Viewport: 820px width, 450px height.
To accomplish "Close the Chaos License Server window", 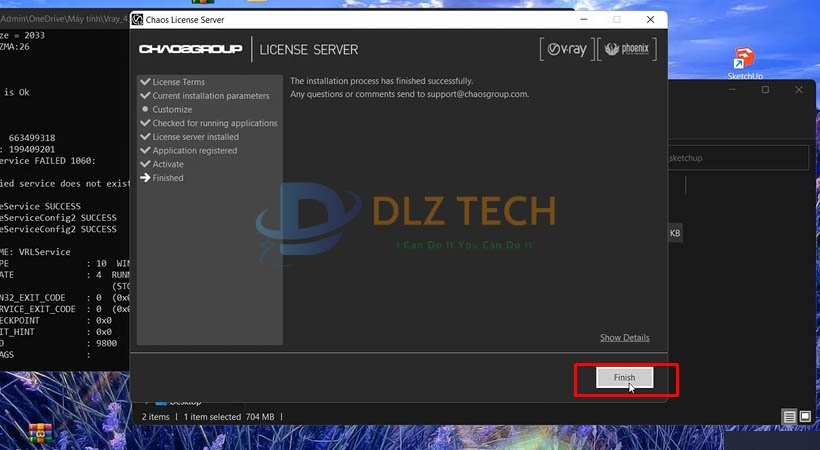I will tap(652, 19).
